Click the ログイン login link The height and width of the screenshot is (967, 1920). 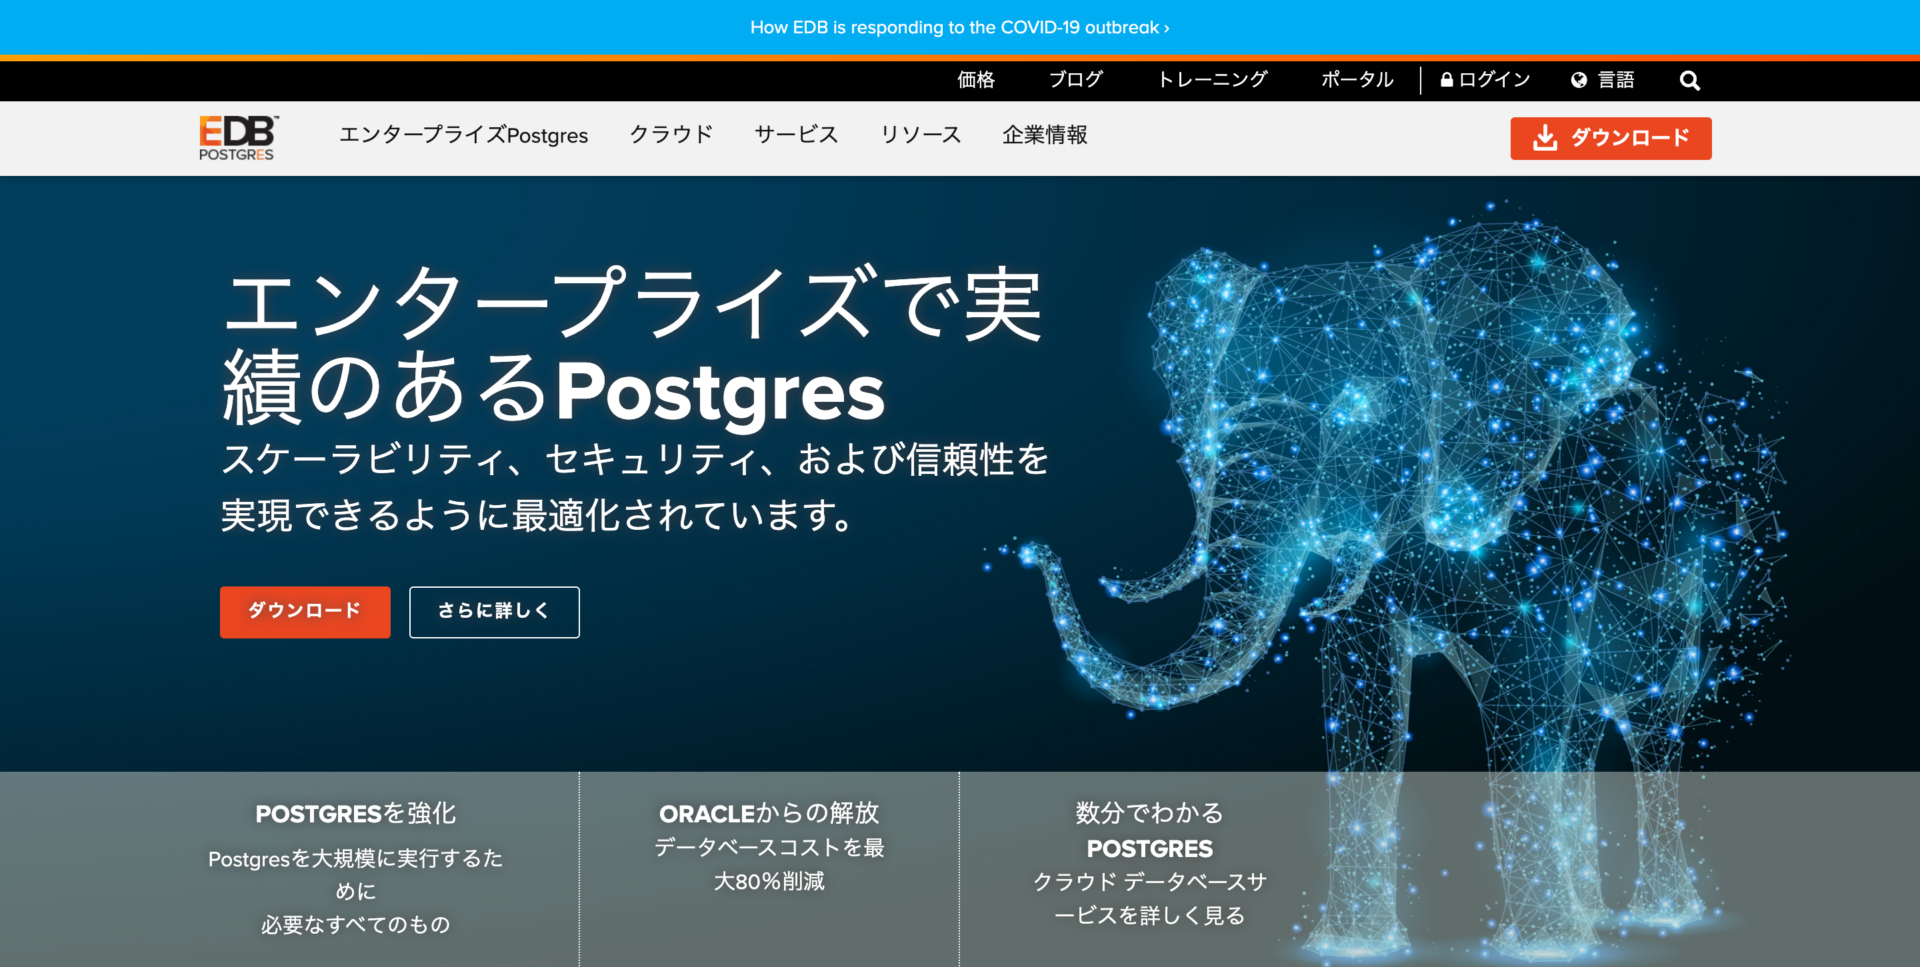1485,80
